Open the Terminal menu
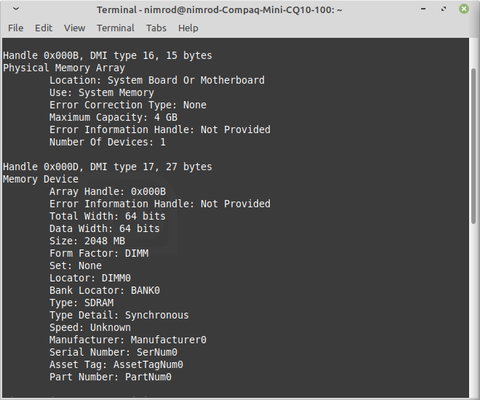 click(116, 28)
